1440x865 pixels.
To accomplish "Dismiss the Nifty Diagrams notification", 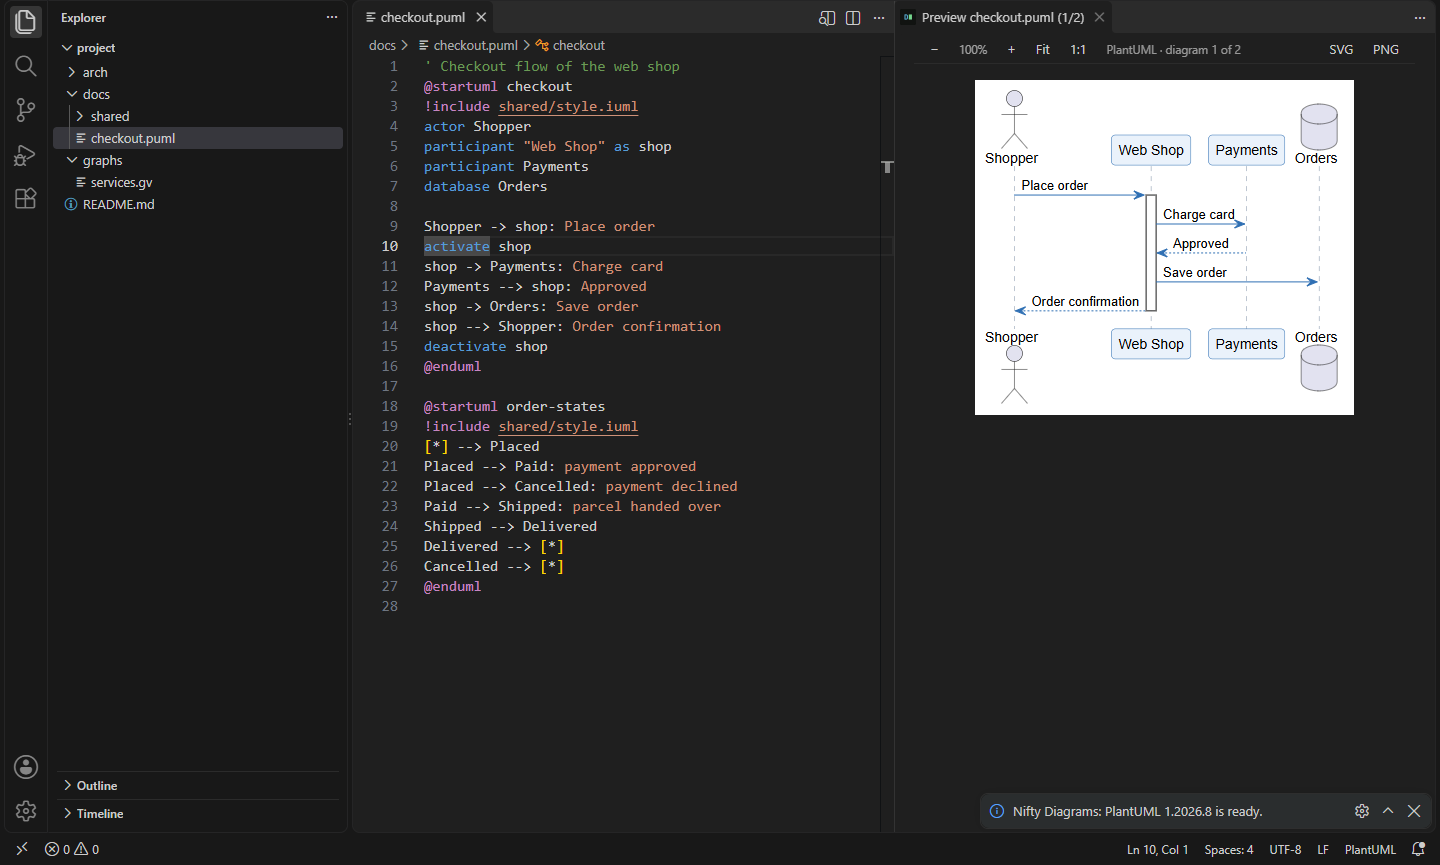I will pos(1414,811).
